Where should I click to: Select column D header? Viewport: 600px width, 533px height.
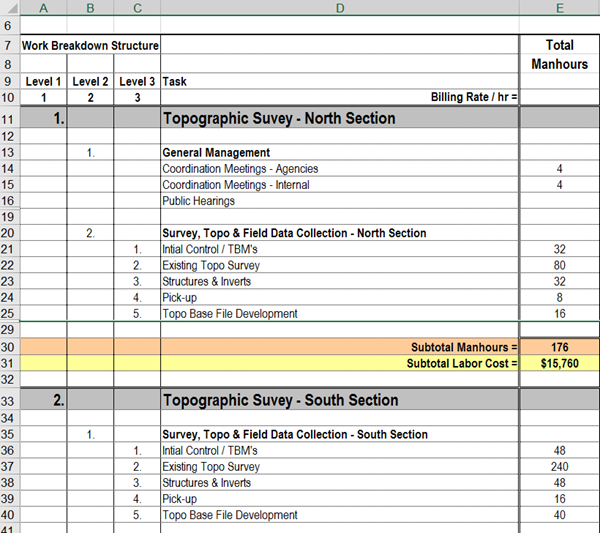(340, 8)
